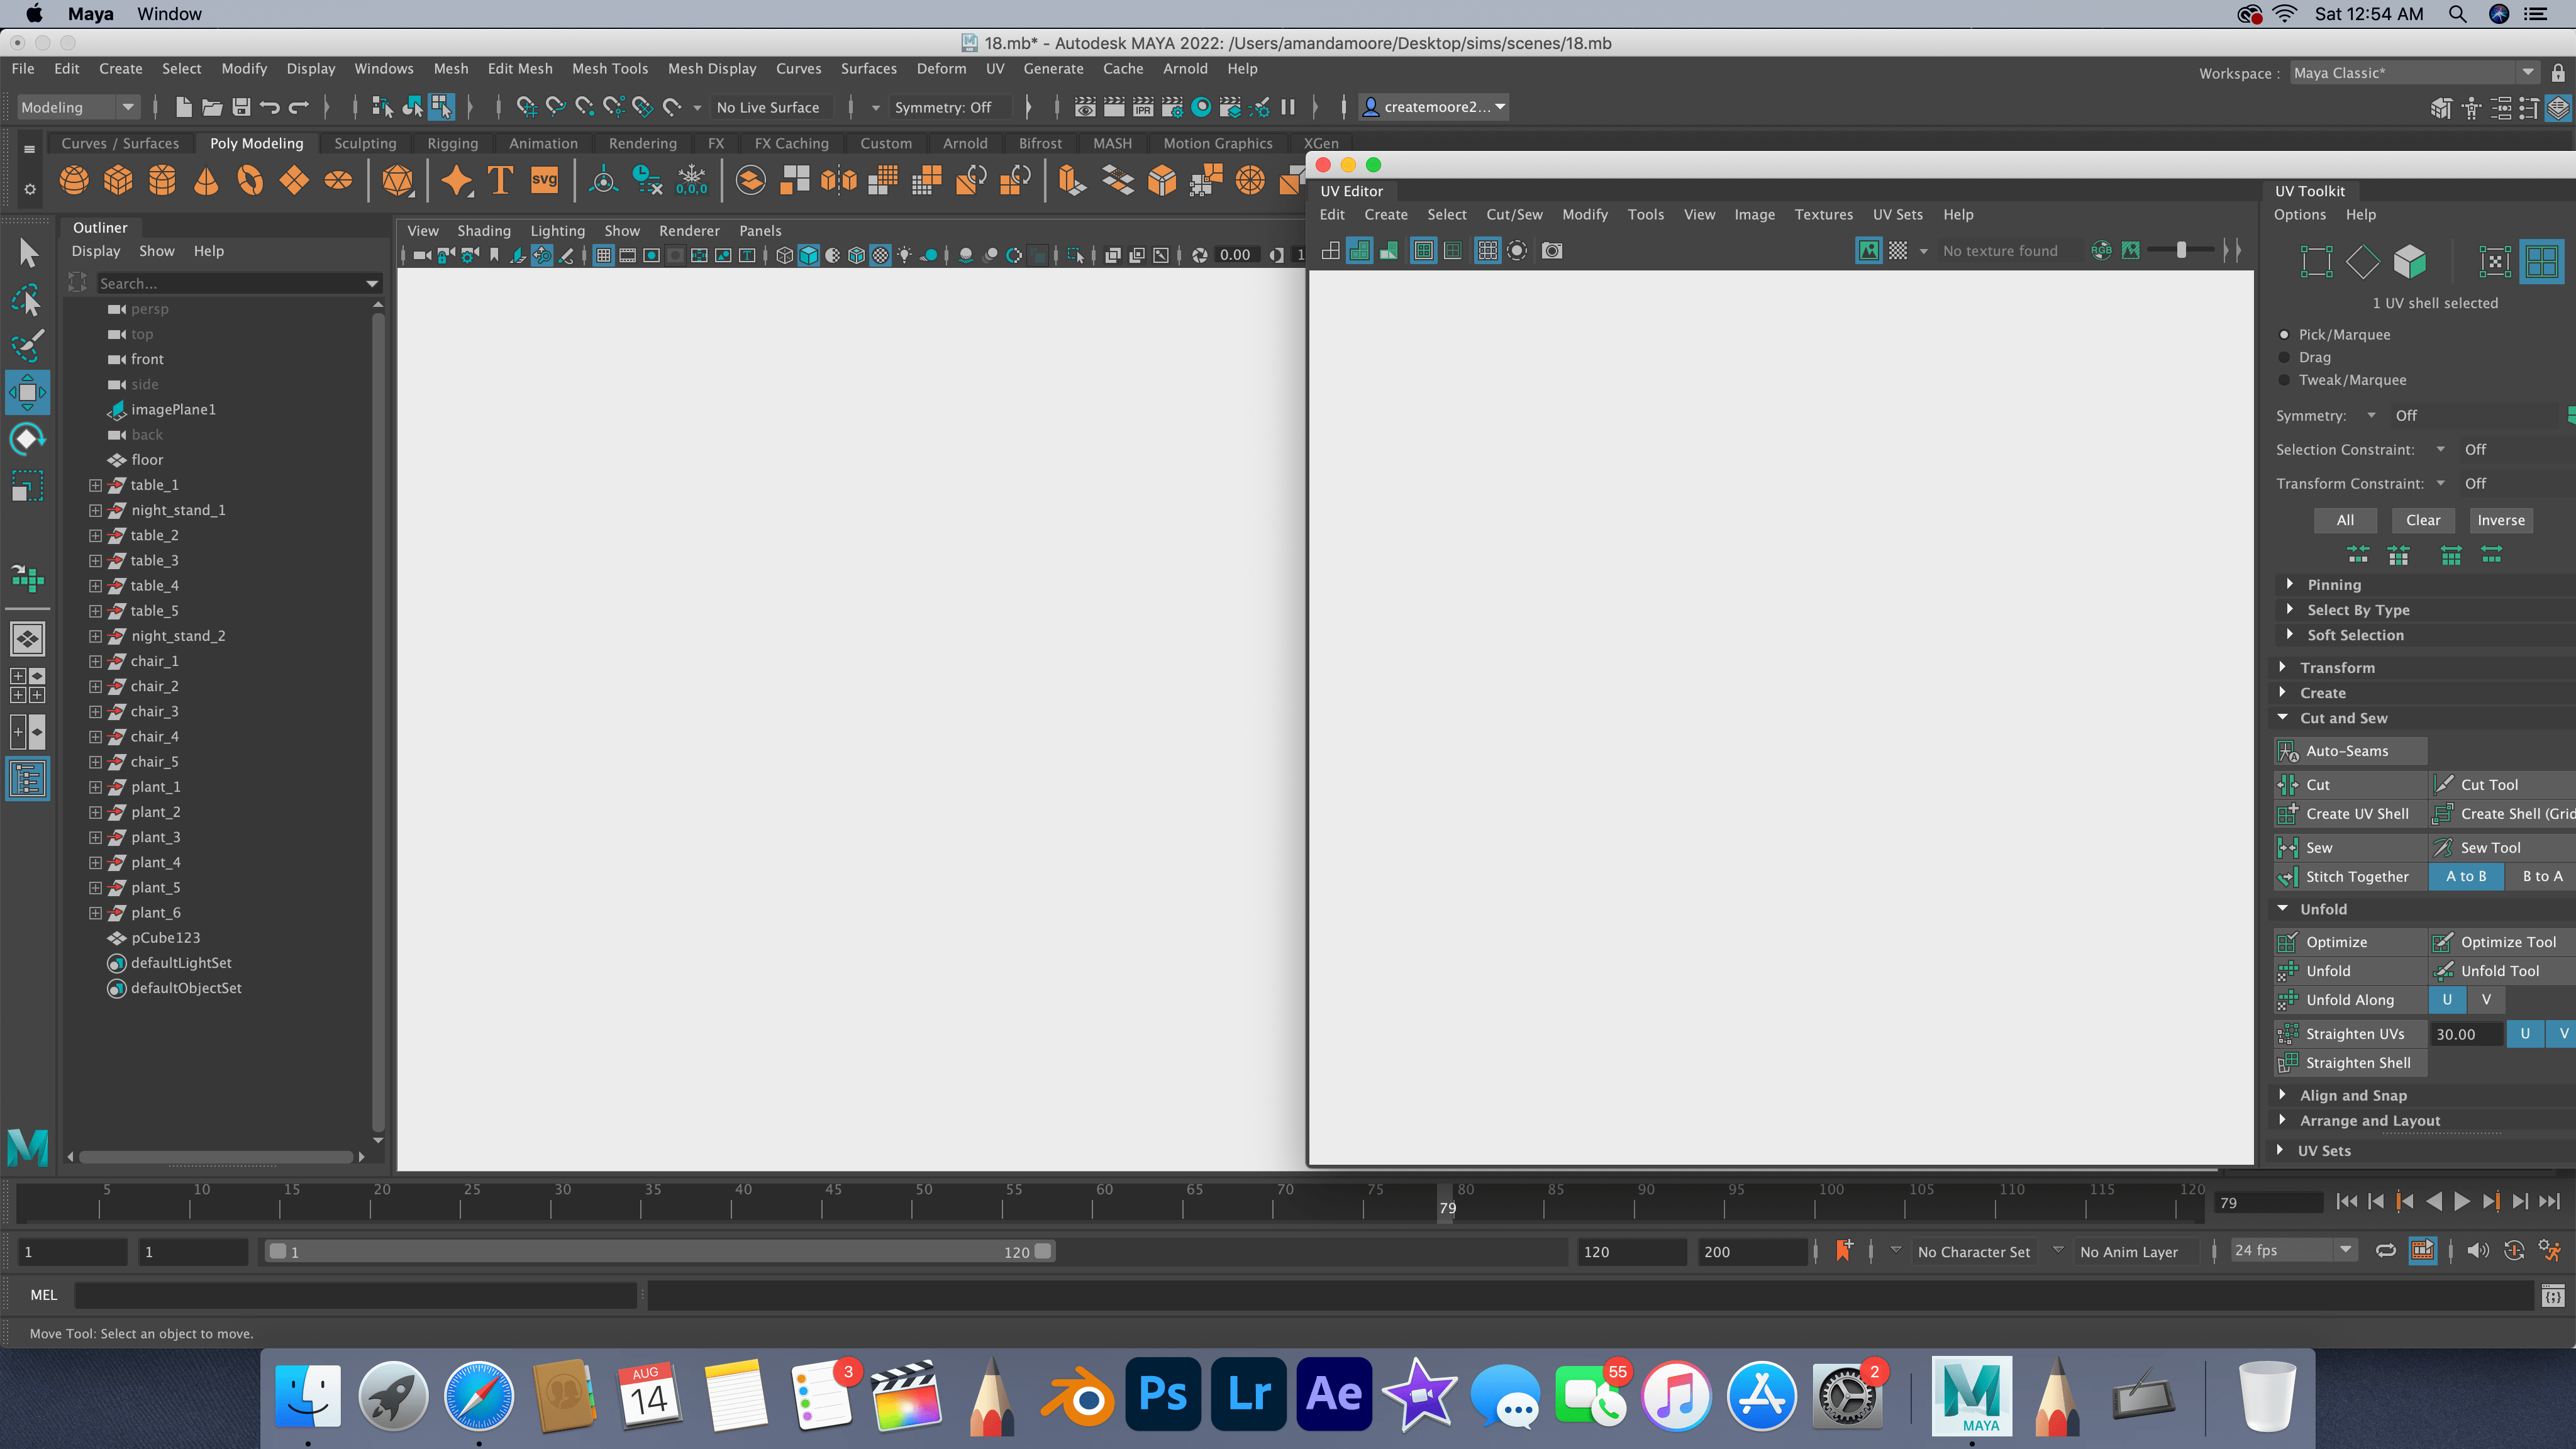Select the Pick/Marquee radio button
Screen dimensions: 2576x1449
(x=2284, y=334)
